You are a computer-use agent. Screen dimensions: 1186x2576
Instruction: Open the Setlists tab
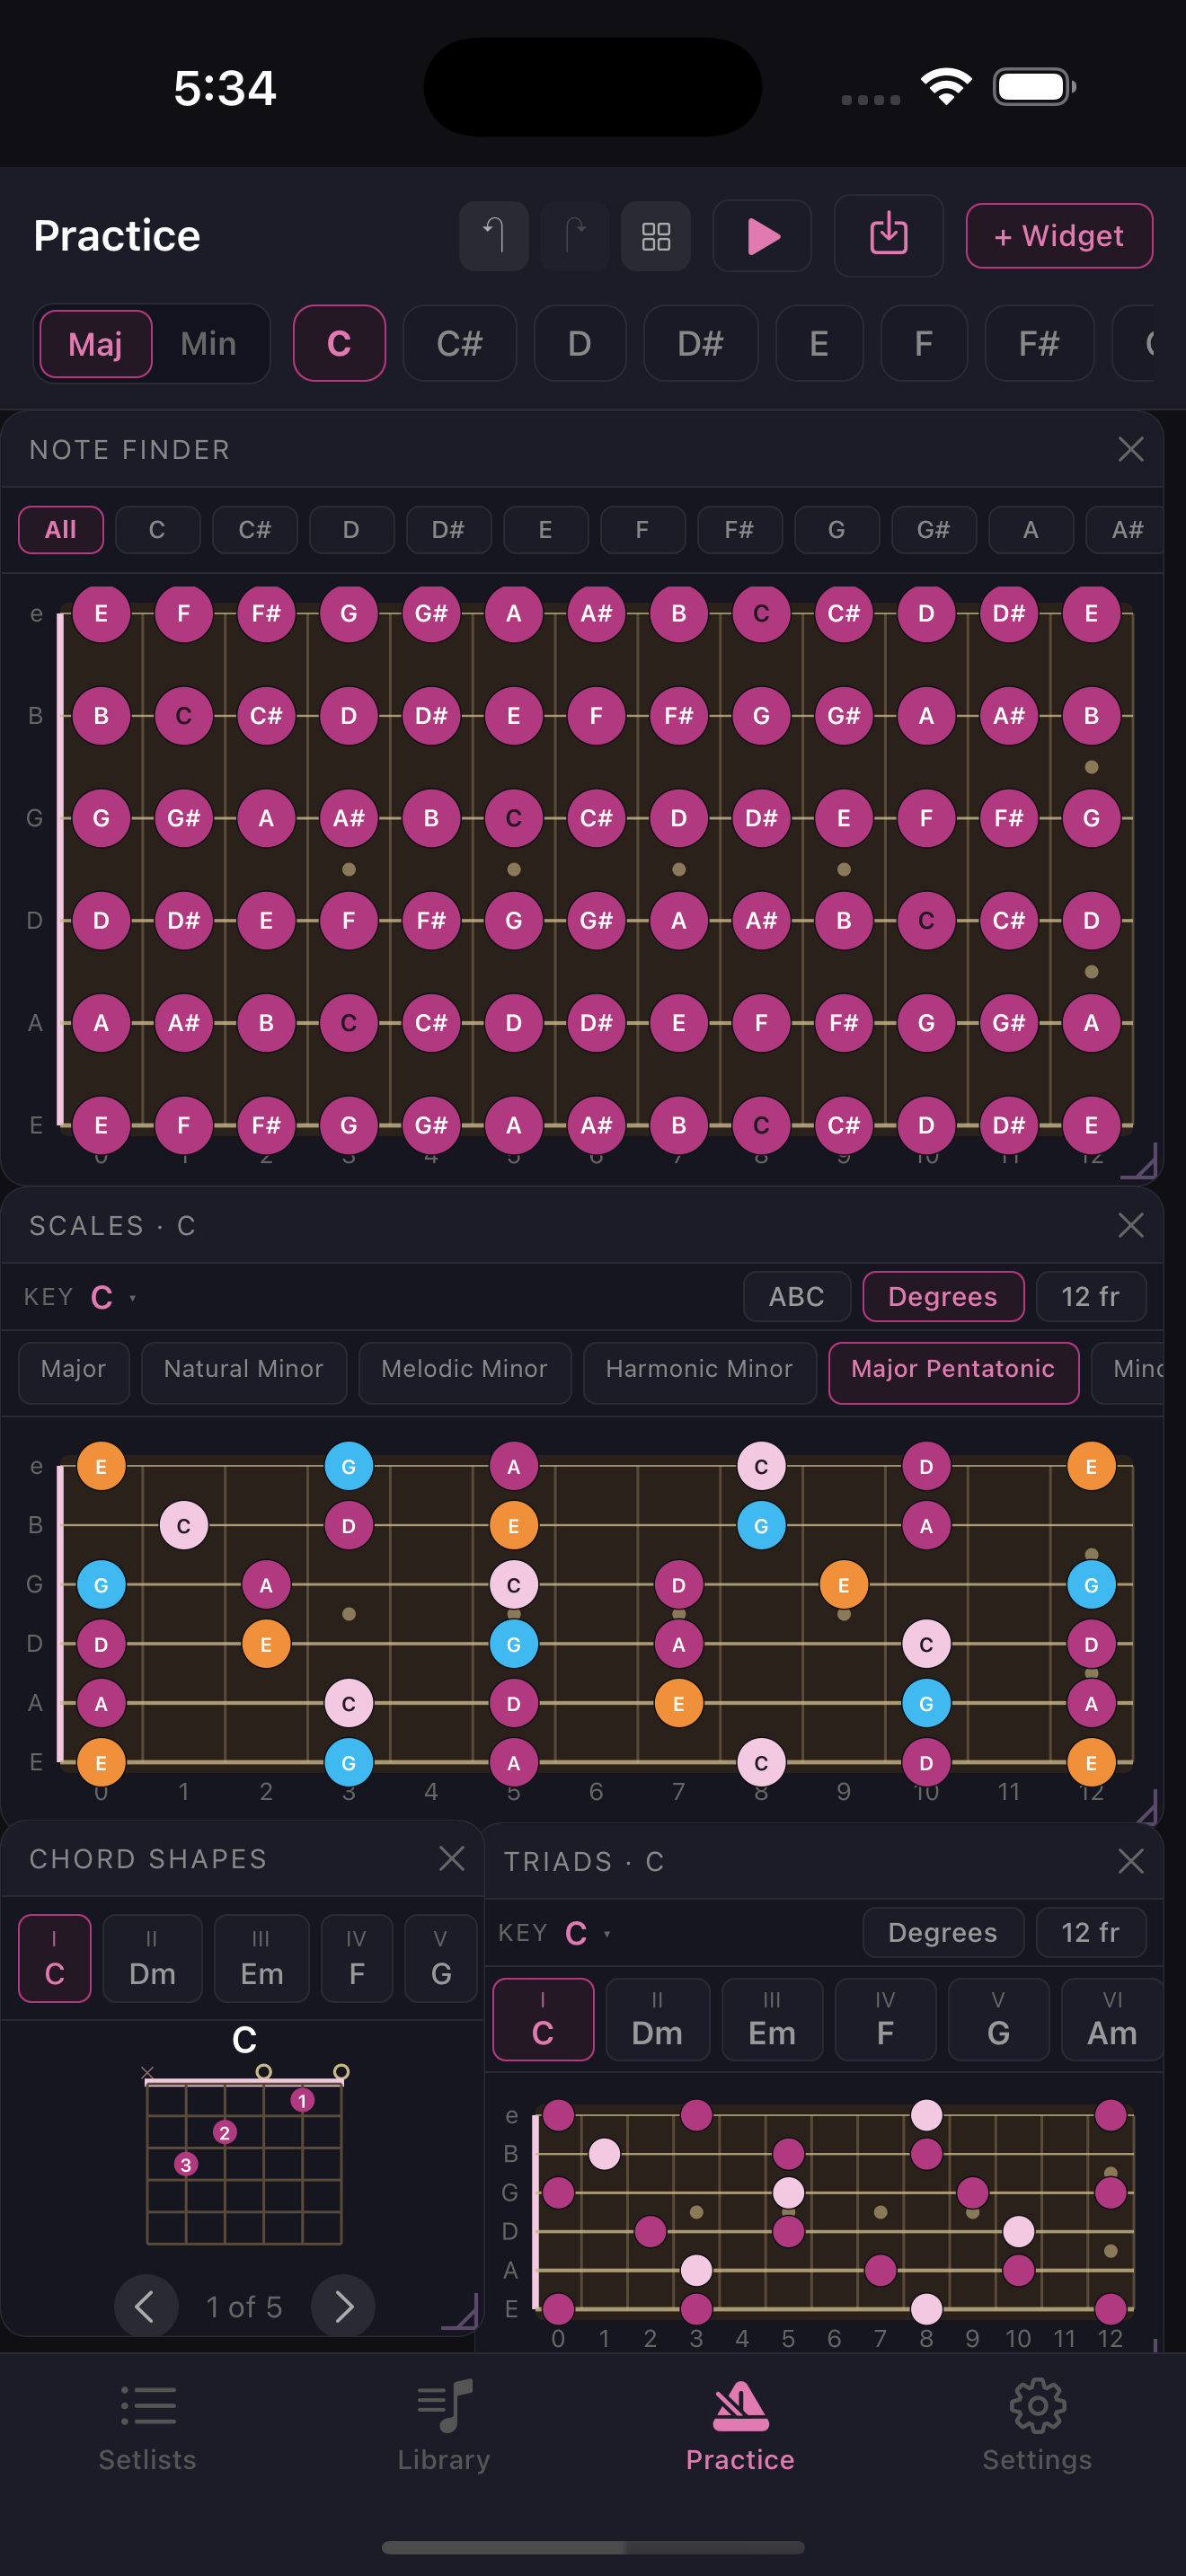(x=148, y=2426)
